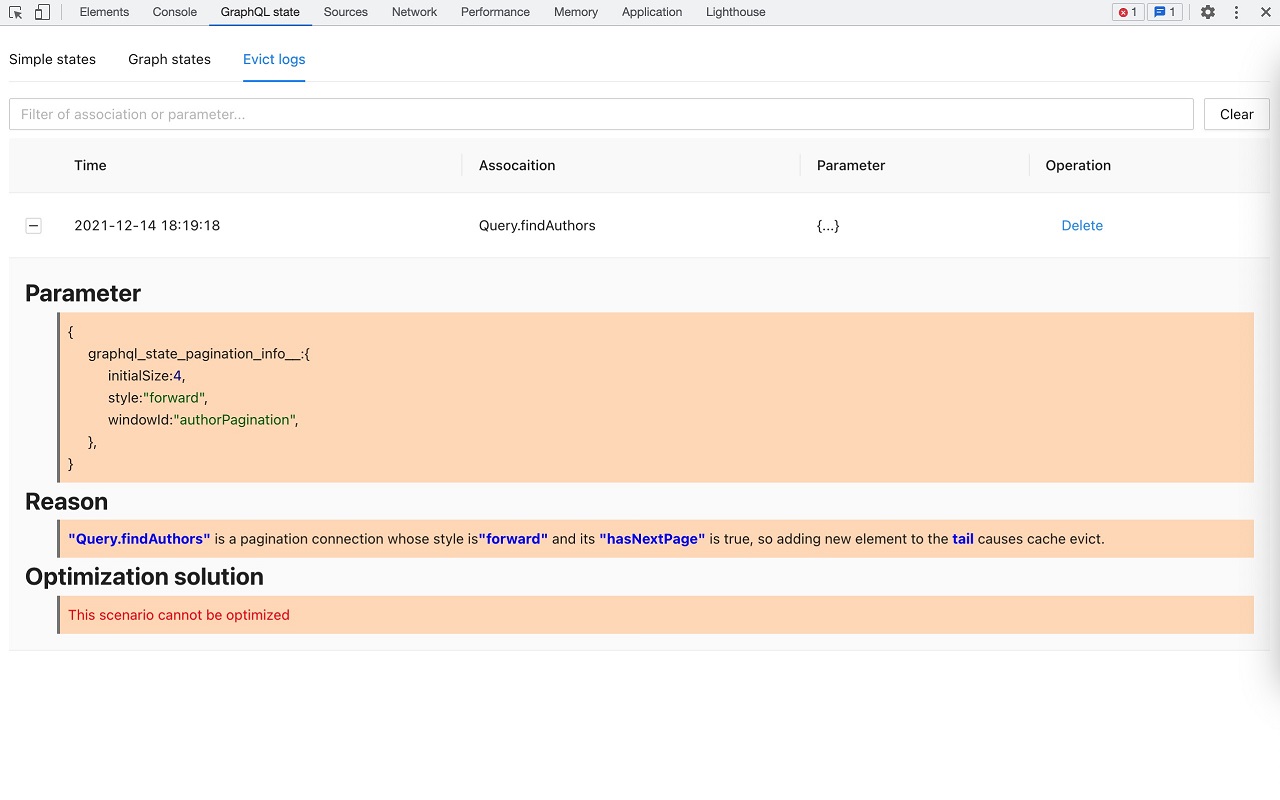Click the error counter badge

(x=1127, y=11)
